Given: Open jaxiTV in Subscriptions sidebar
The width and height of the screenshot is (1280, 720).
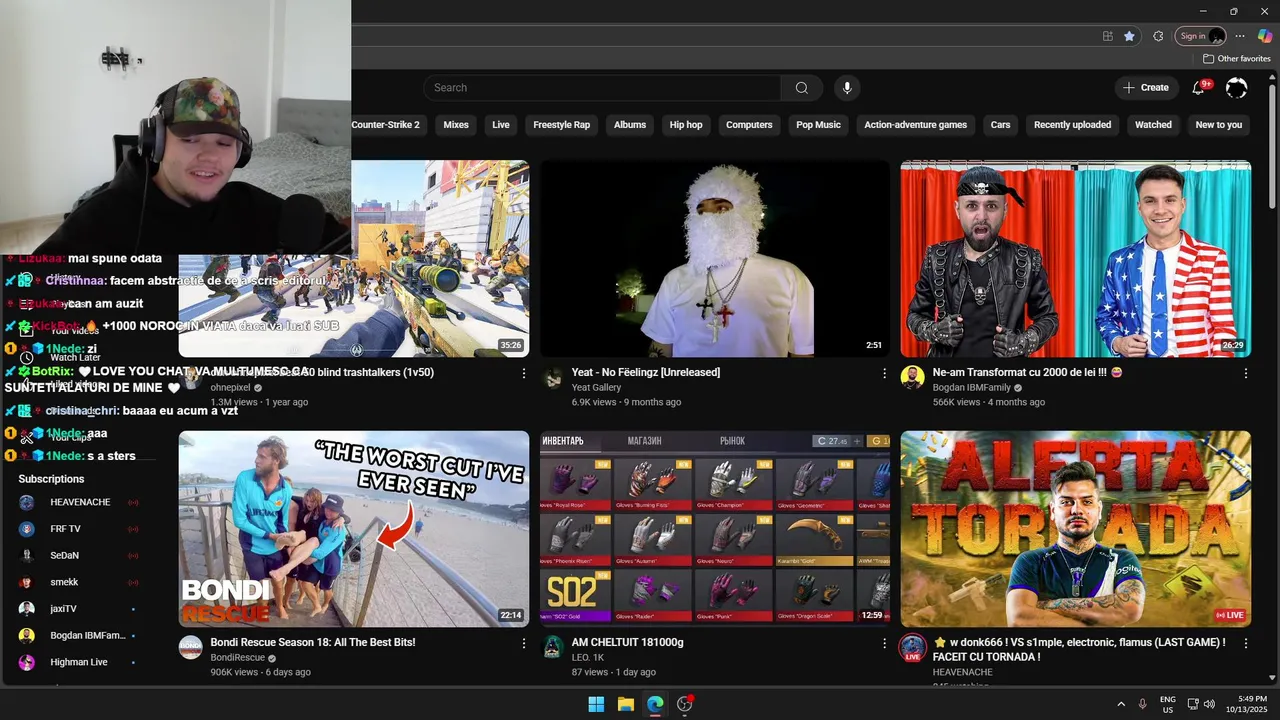Looking at the screenshot, I should (80, 609).
